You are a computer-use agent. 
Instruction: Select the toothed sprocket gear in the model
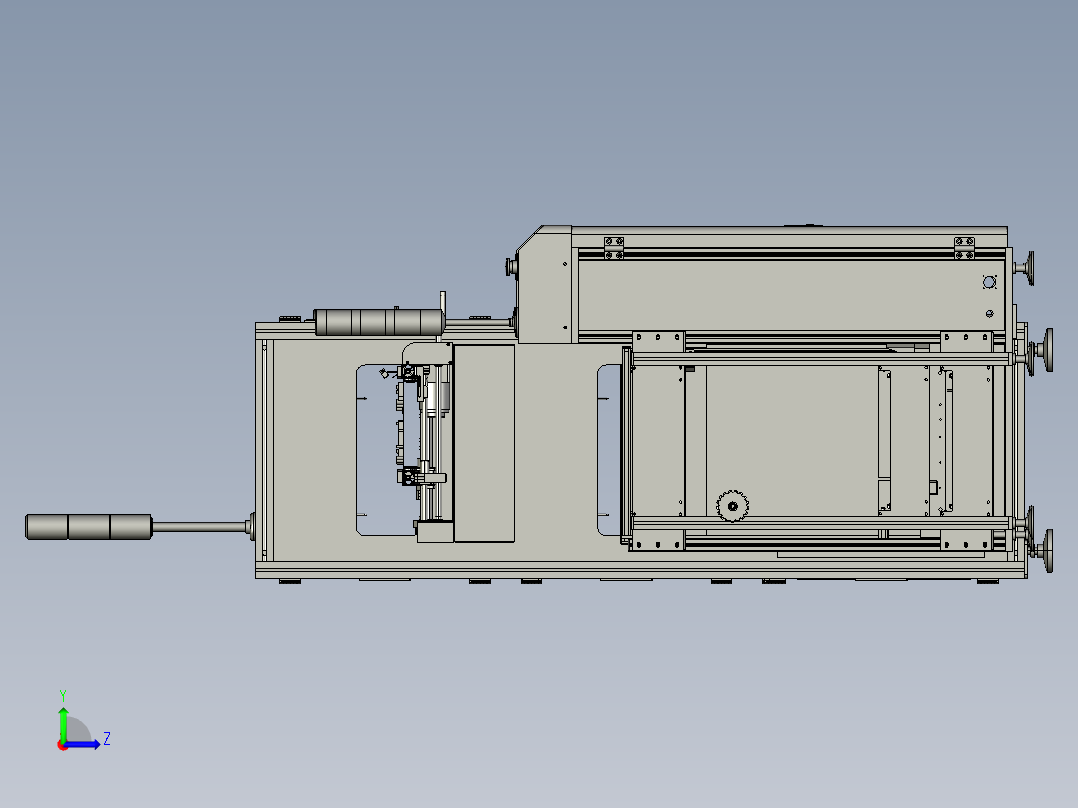point(732,506)
